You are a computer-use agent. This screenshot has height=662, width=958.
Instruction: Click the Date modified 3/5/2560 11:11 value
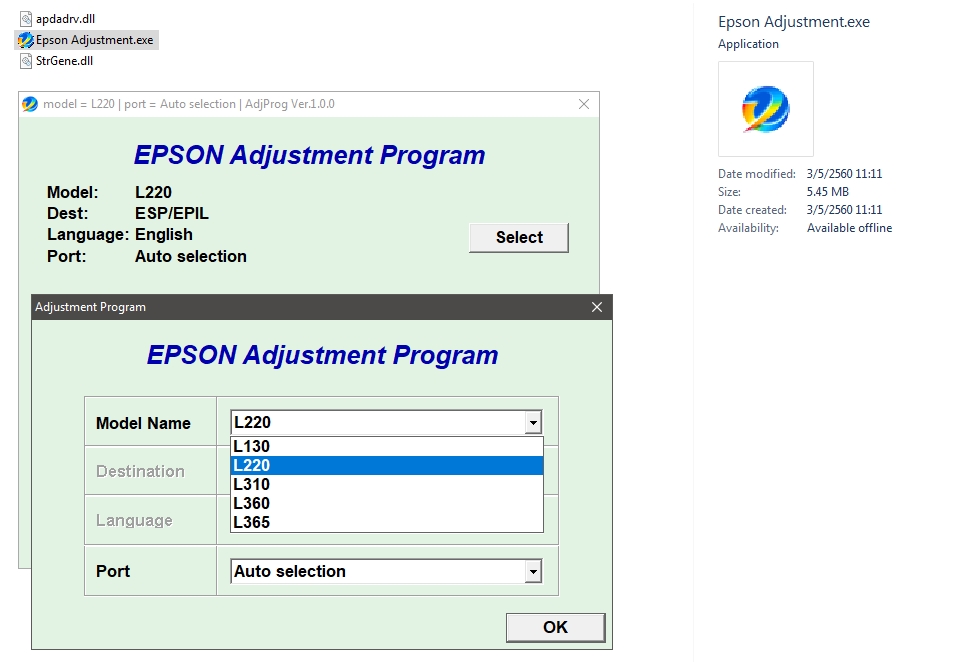(x=844, y=174)
